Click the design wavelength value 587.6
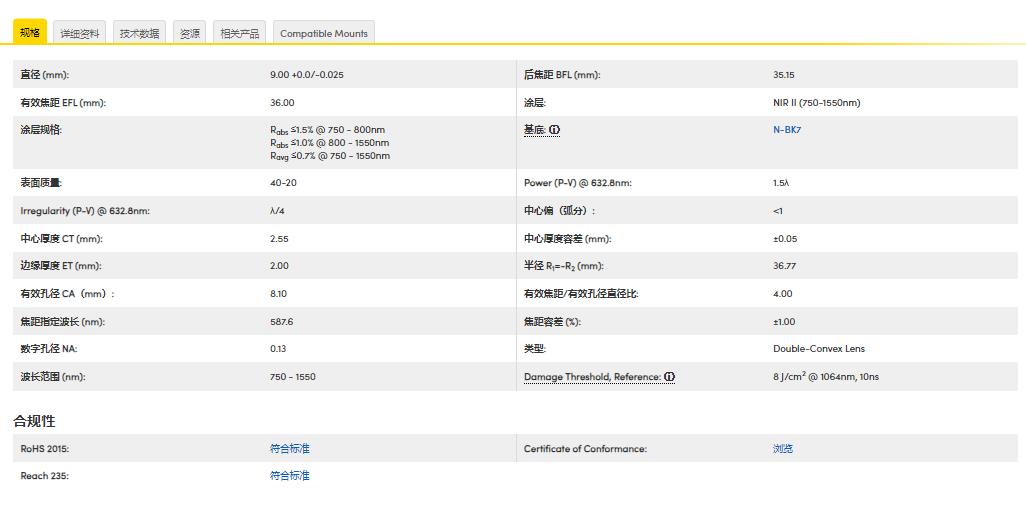 281,322
